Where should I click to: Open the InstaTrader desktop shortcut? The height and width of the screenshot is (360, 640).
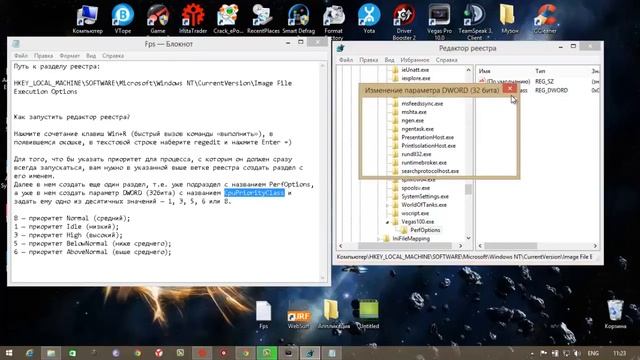coord(193,18)
